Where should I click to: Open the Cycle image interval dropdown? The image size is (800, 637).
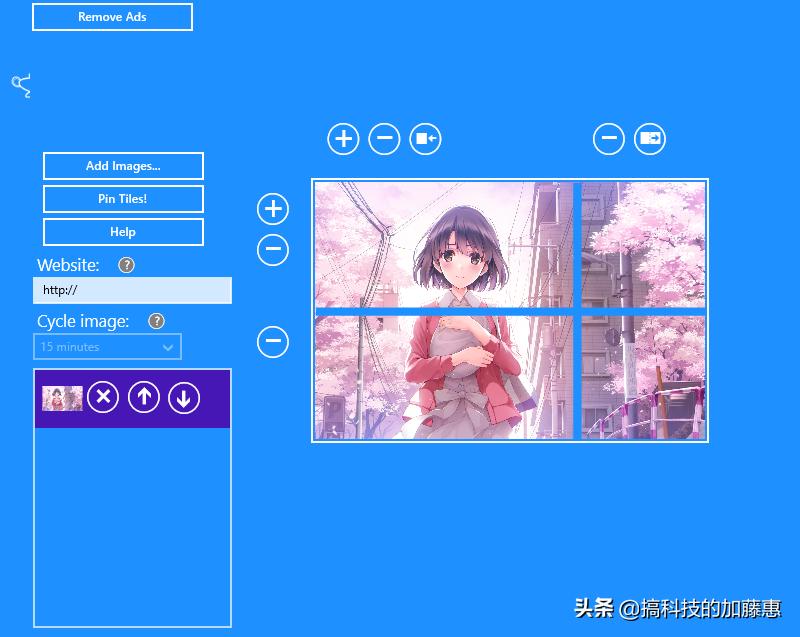click(107, 346)
